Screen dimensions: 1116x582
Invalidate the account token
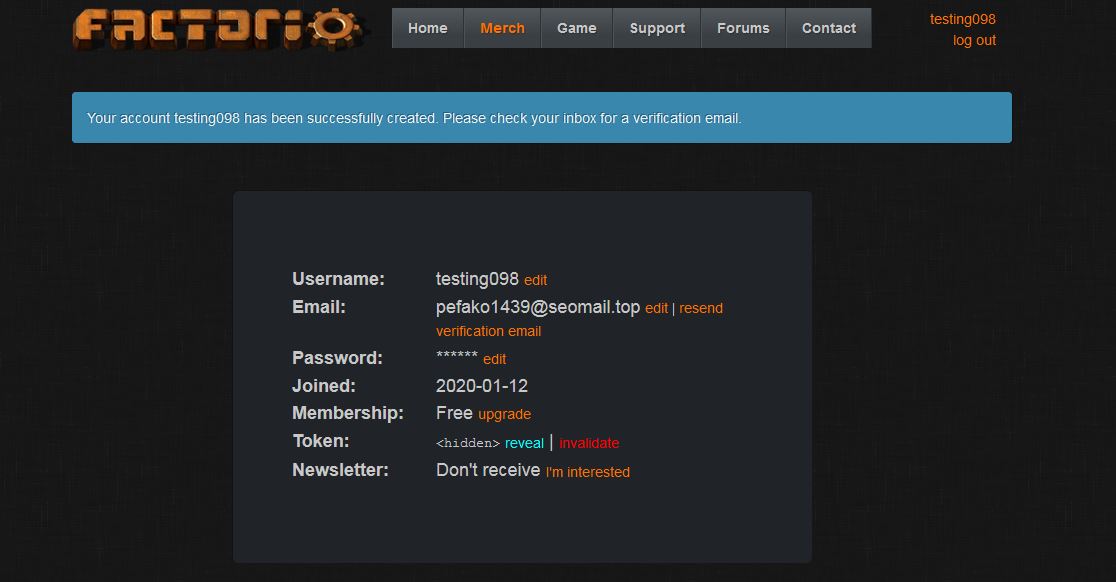(x=589, y=443)
